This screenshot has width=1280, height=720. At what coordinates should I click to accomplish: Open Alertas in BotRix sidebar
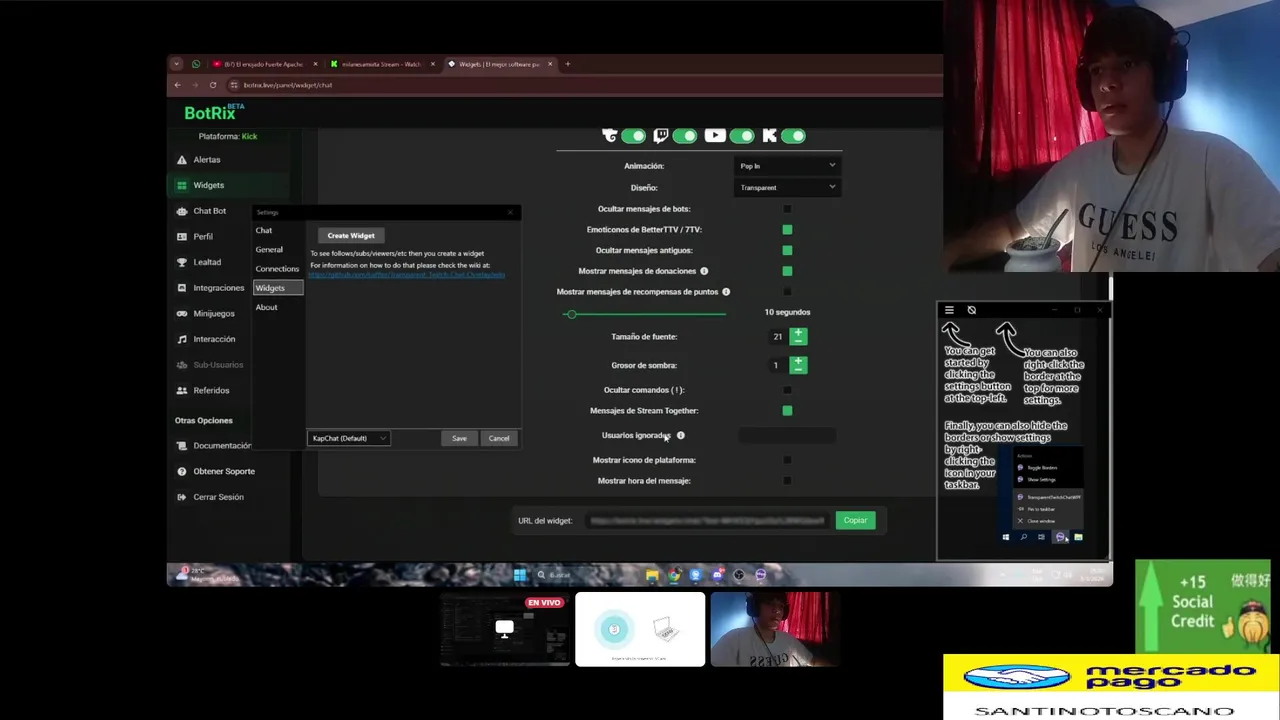[x=207, y=160]
